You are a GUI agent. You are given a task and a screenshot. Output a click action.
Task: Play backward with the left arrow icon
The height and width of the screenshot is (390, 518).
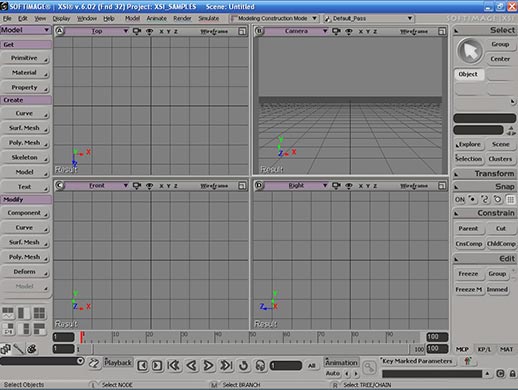[x=192, y=366]
